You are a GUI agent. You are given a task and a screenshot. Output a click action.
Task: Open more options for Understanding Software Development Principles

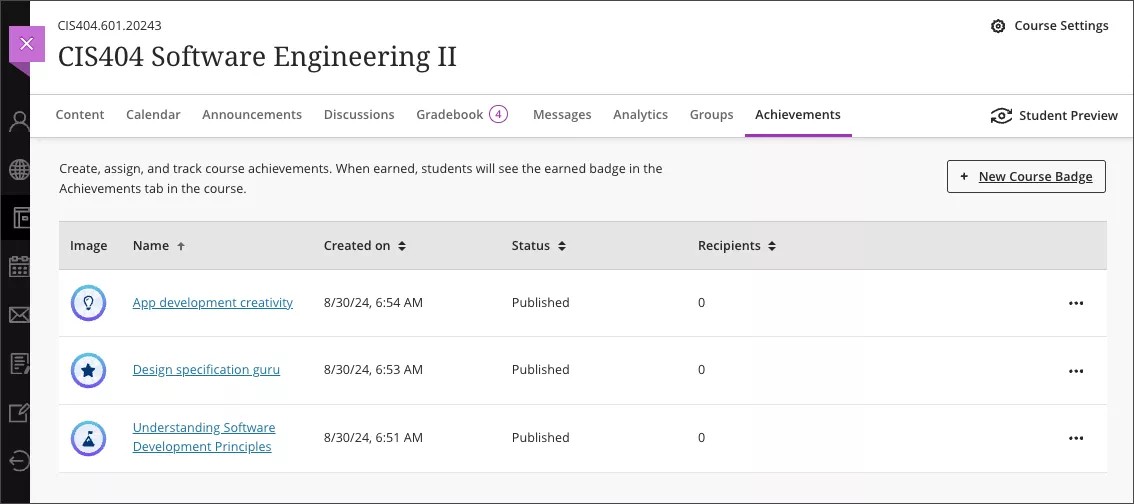[x=1075, y=438]
